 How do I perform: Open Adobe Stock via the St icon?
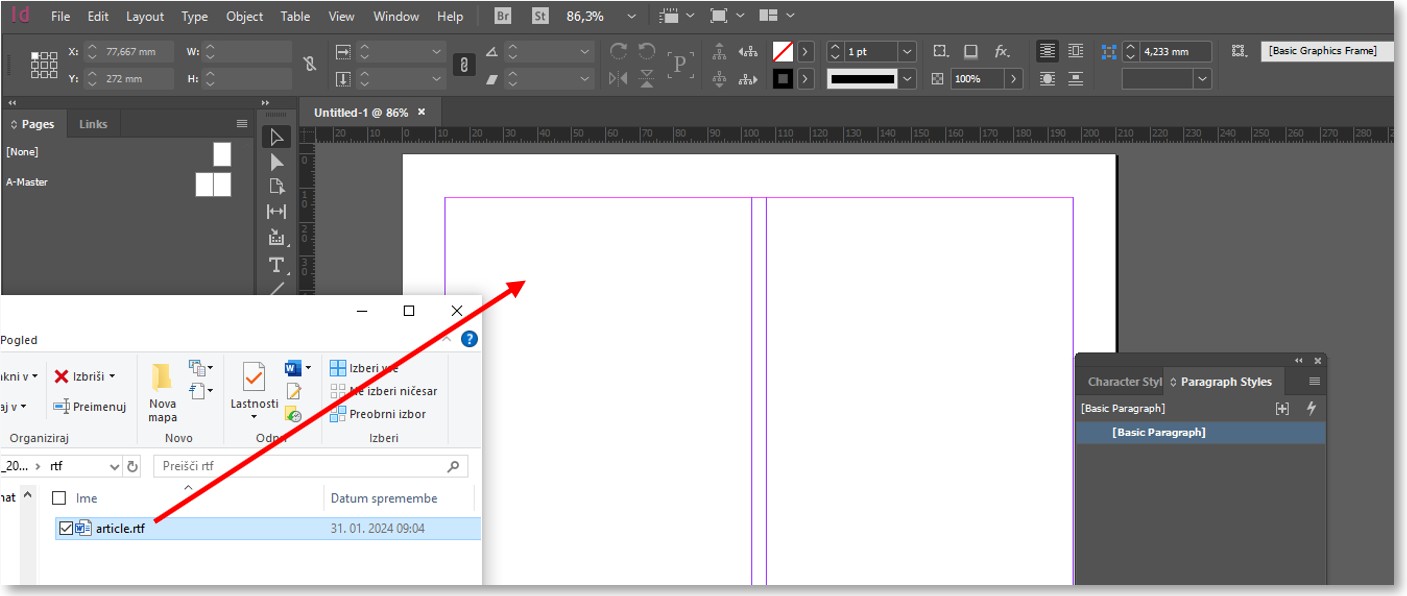click(x=540, y=16)
